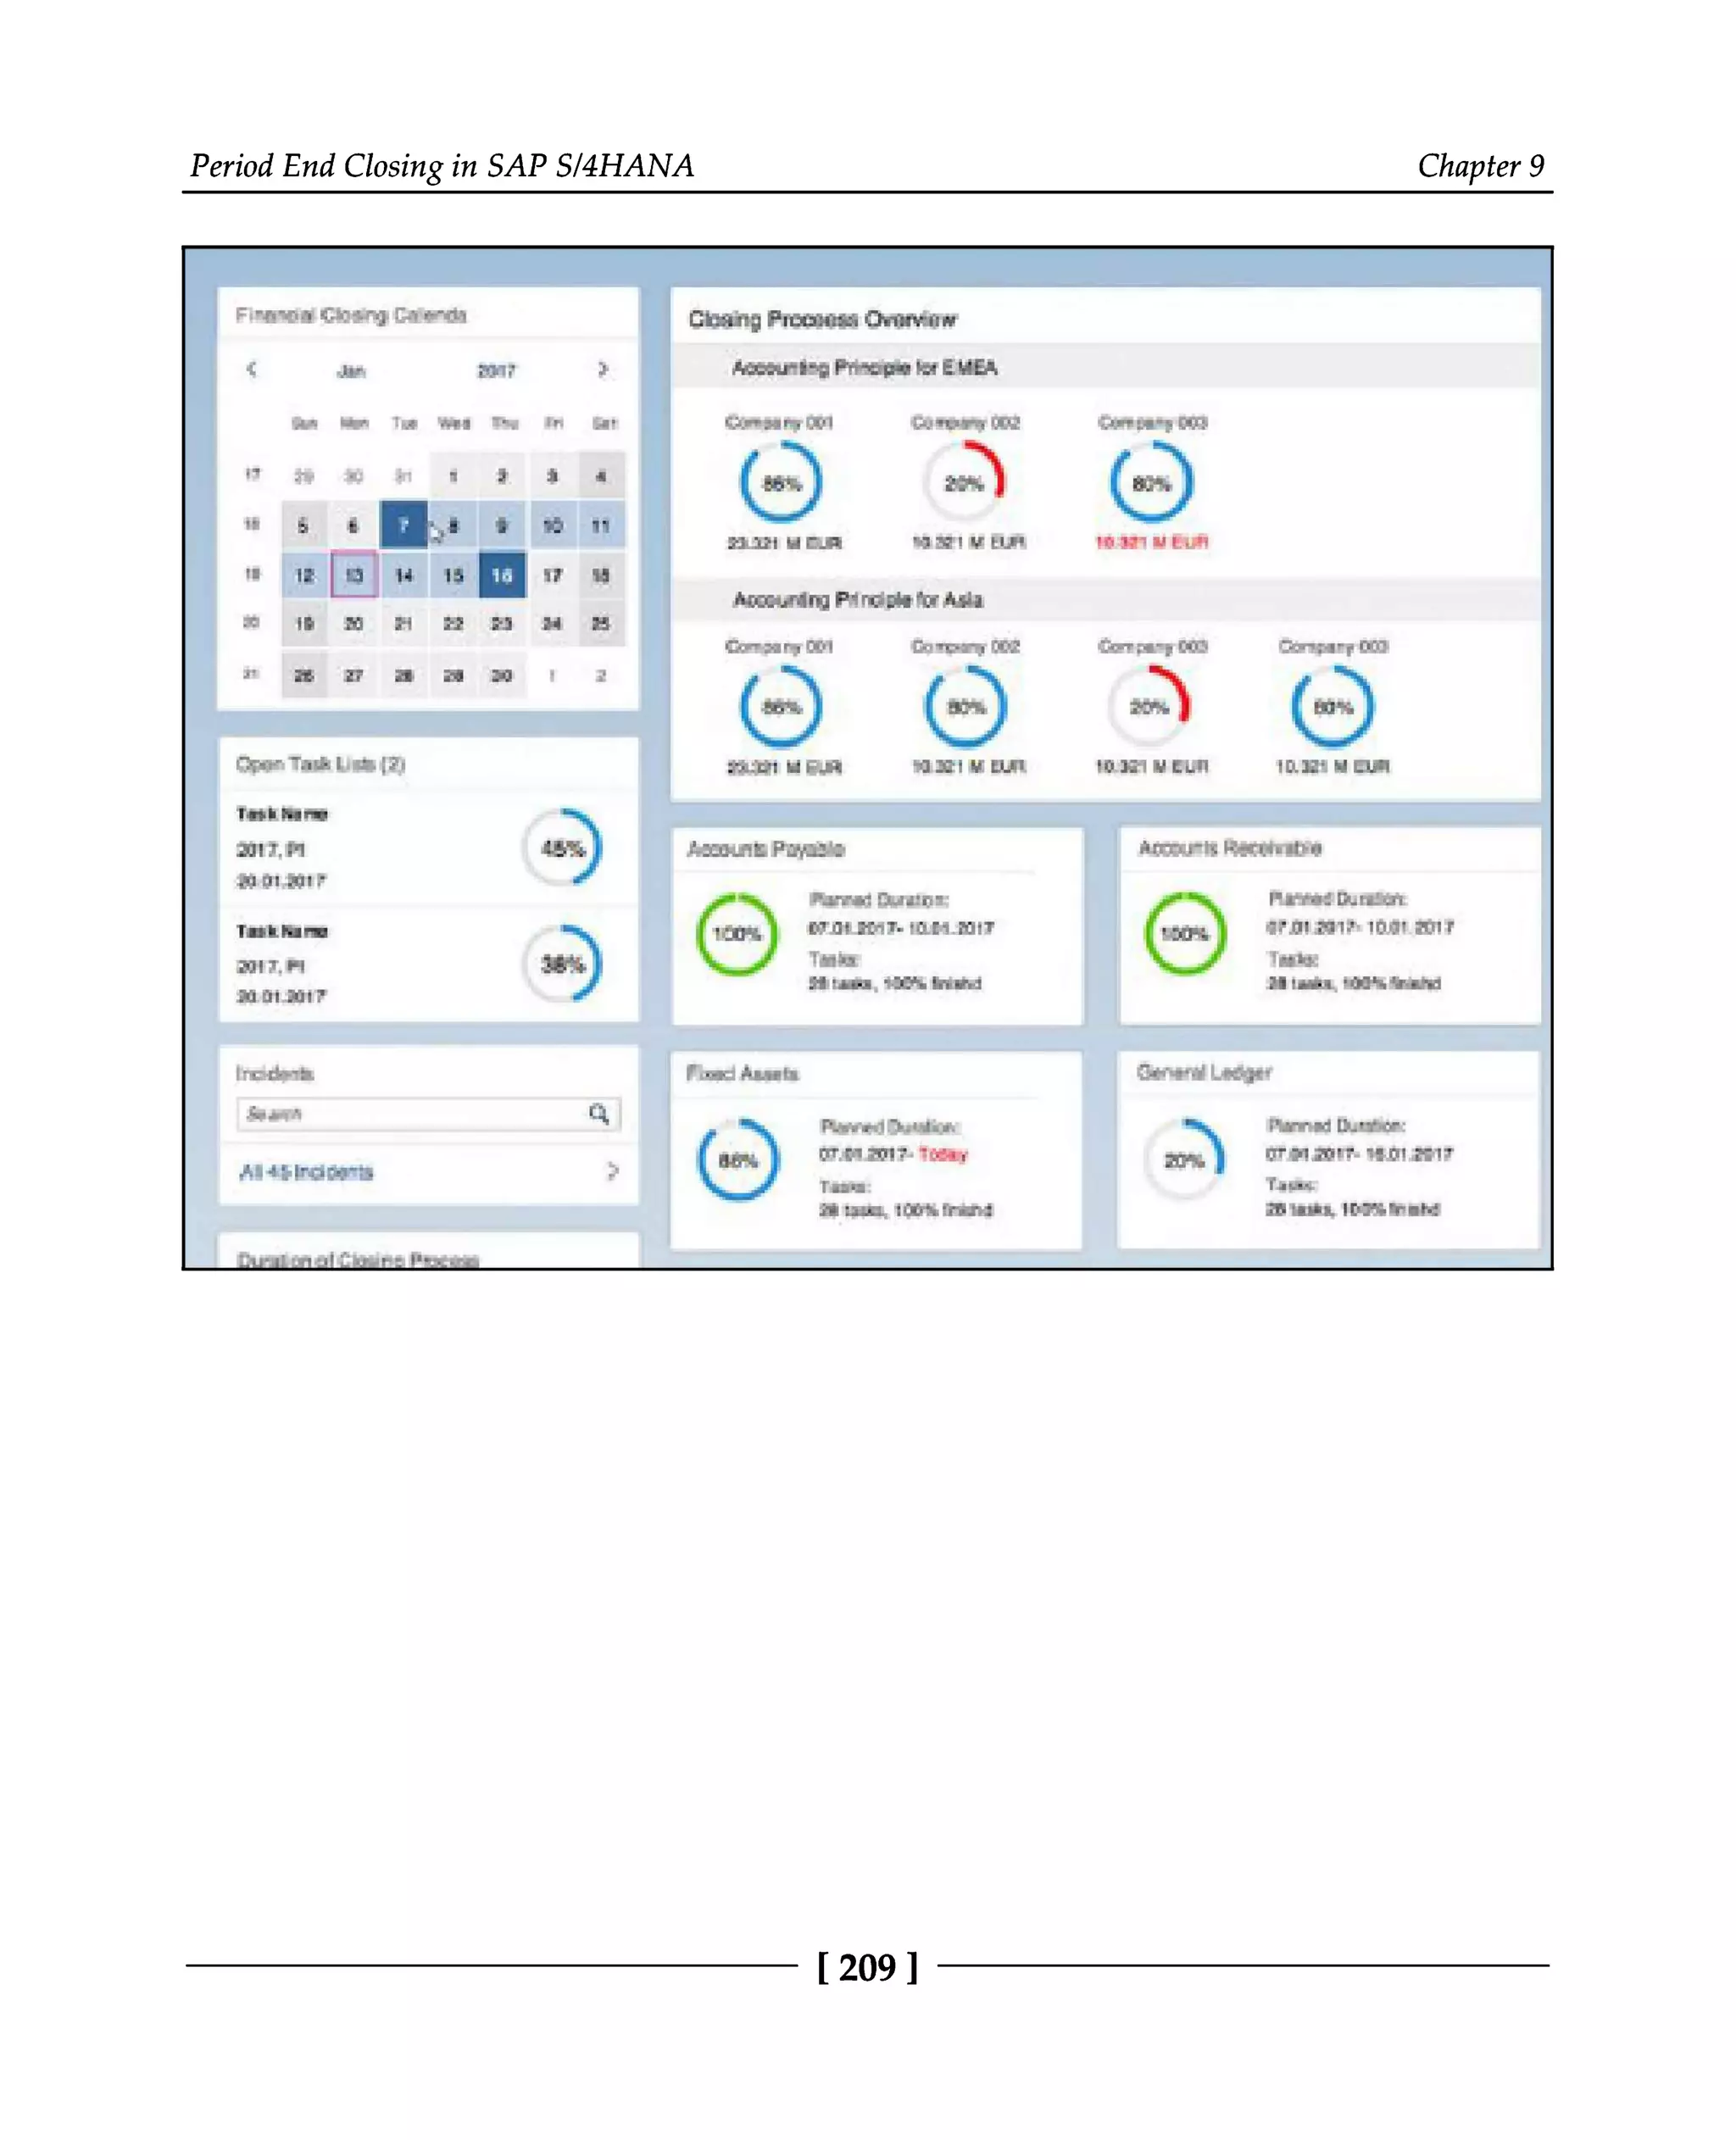Open Accounts Receivable 100% green ring
This screenshot has width=1736, height=2140.
point(1184,933)
